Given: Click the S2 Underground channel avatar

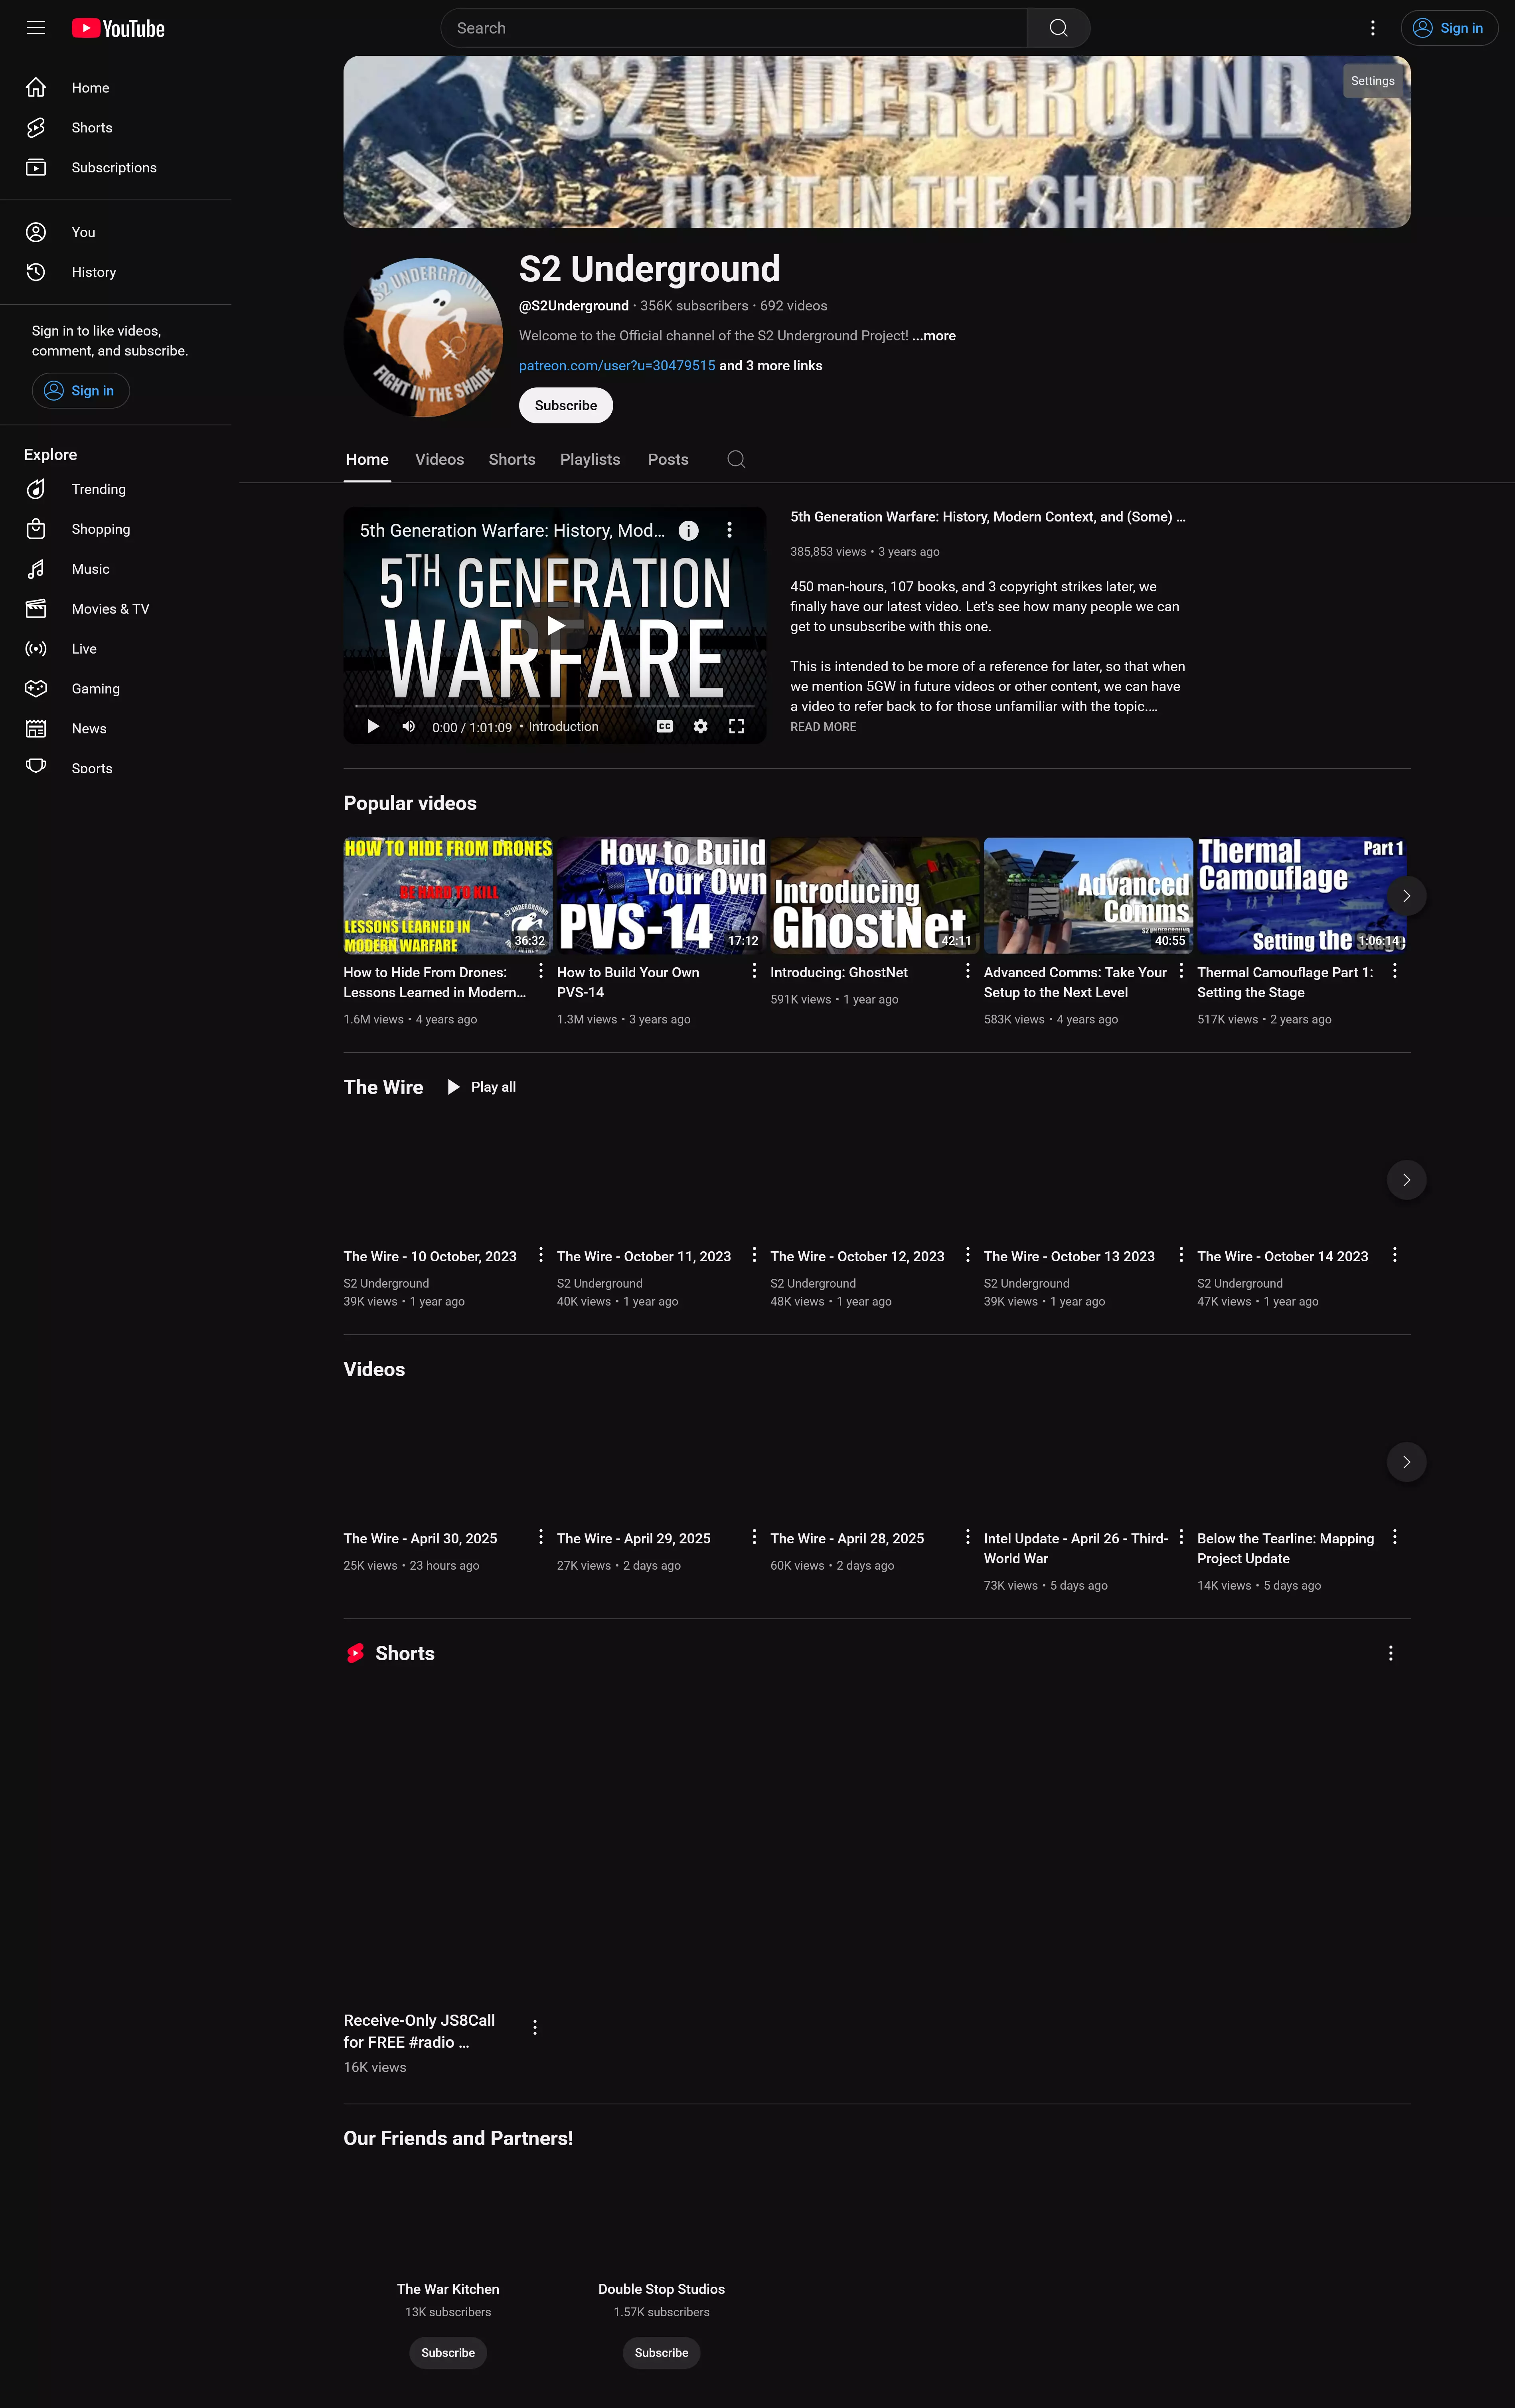Looking at the screenshot, I should coord(423,337).
